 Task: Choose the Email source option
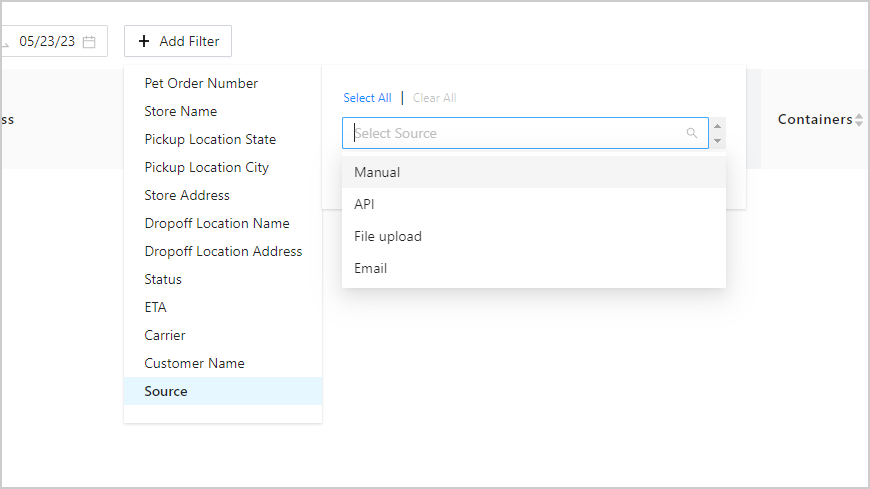click(370, 268)
